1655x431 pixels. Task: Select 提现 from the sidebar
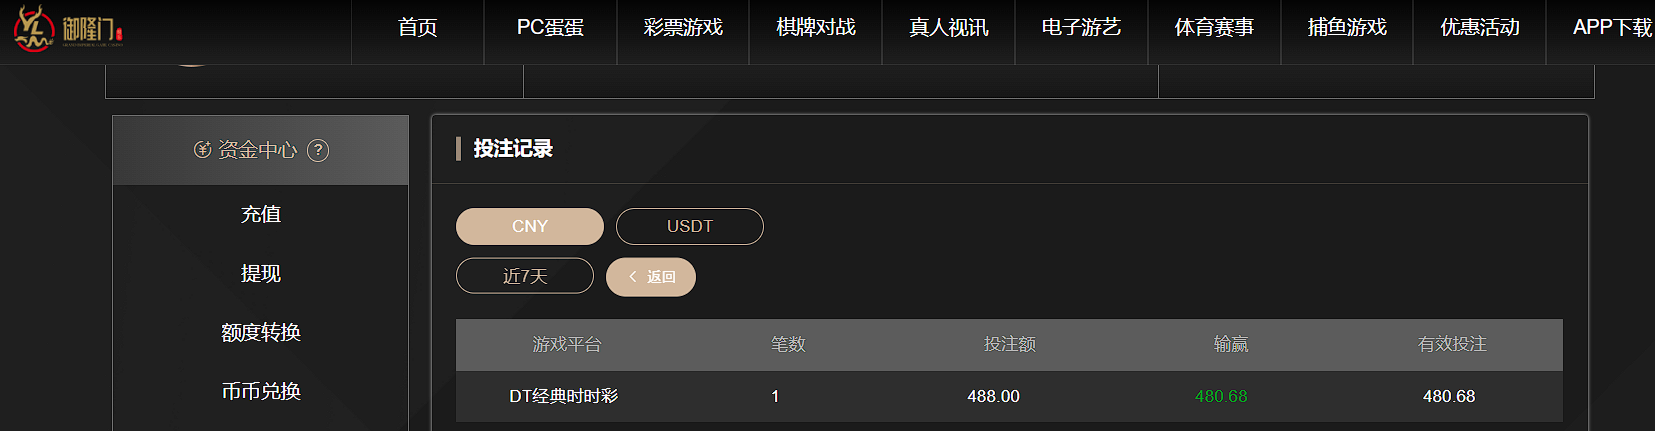click(261, 273)
